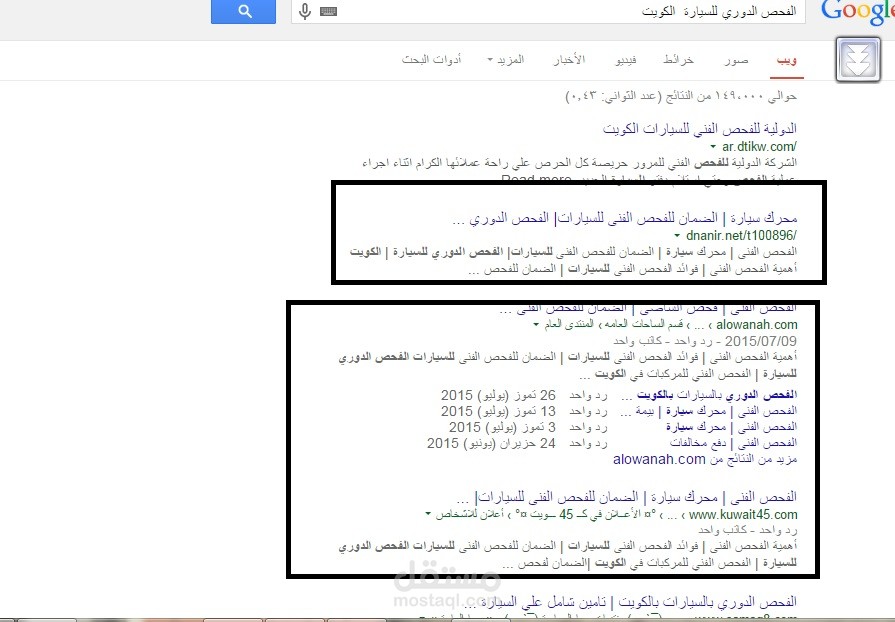The width and height of the screenshot is (895, 622).
Task: Switch to the الأخبار tab
Action: (569, 59)
